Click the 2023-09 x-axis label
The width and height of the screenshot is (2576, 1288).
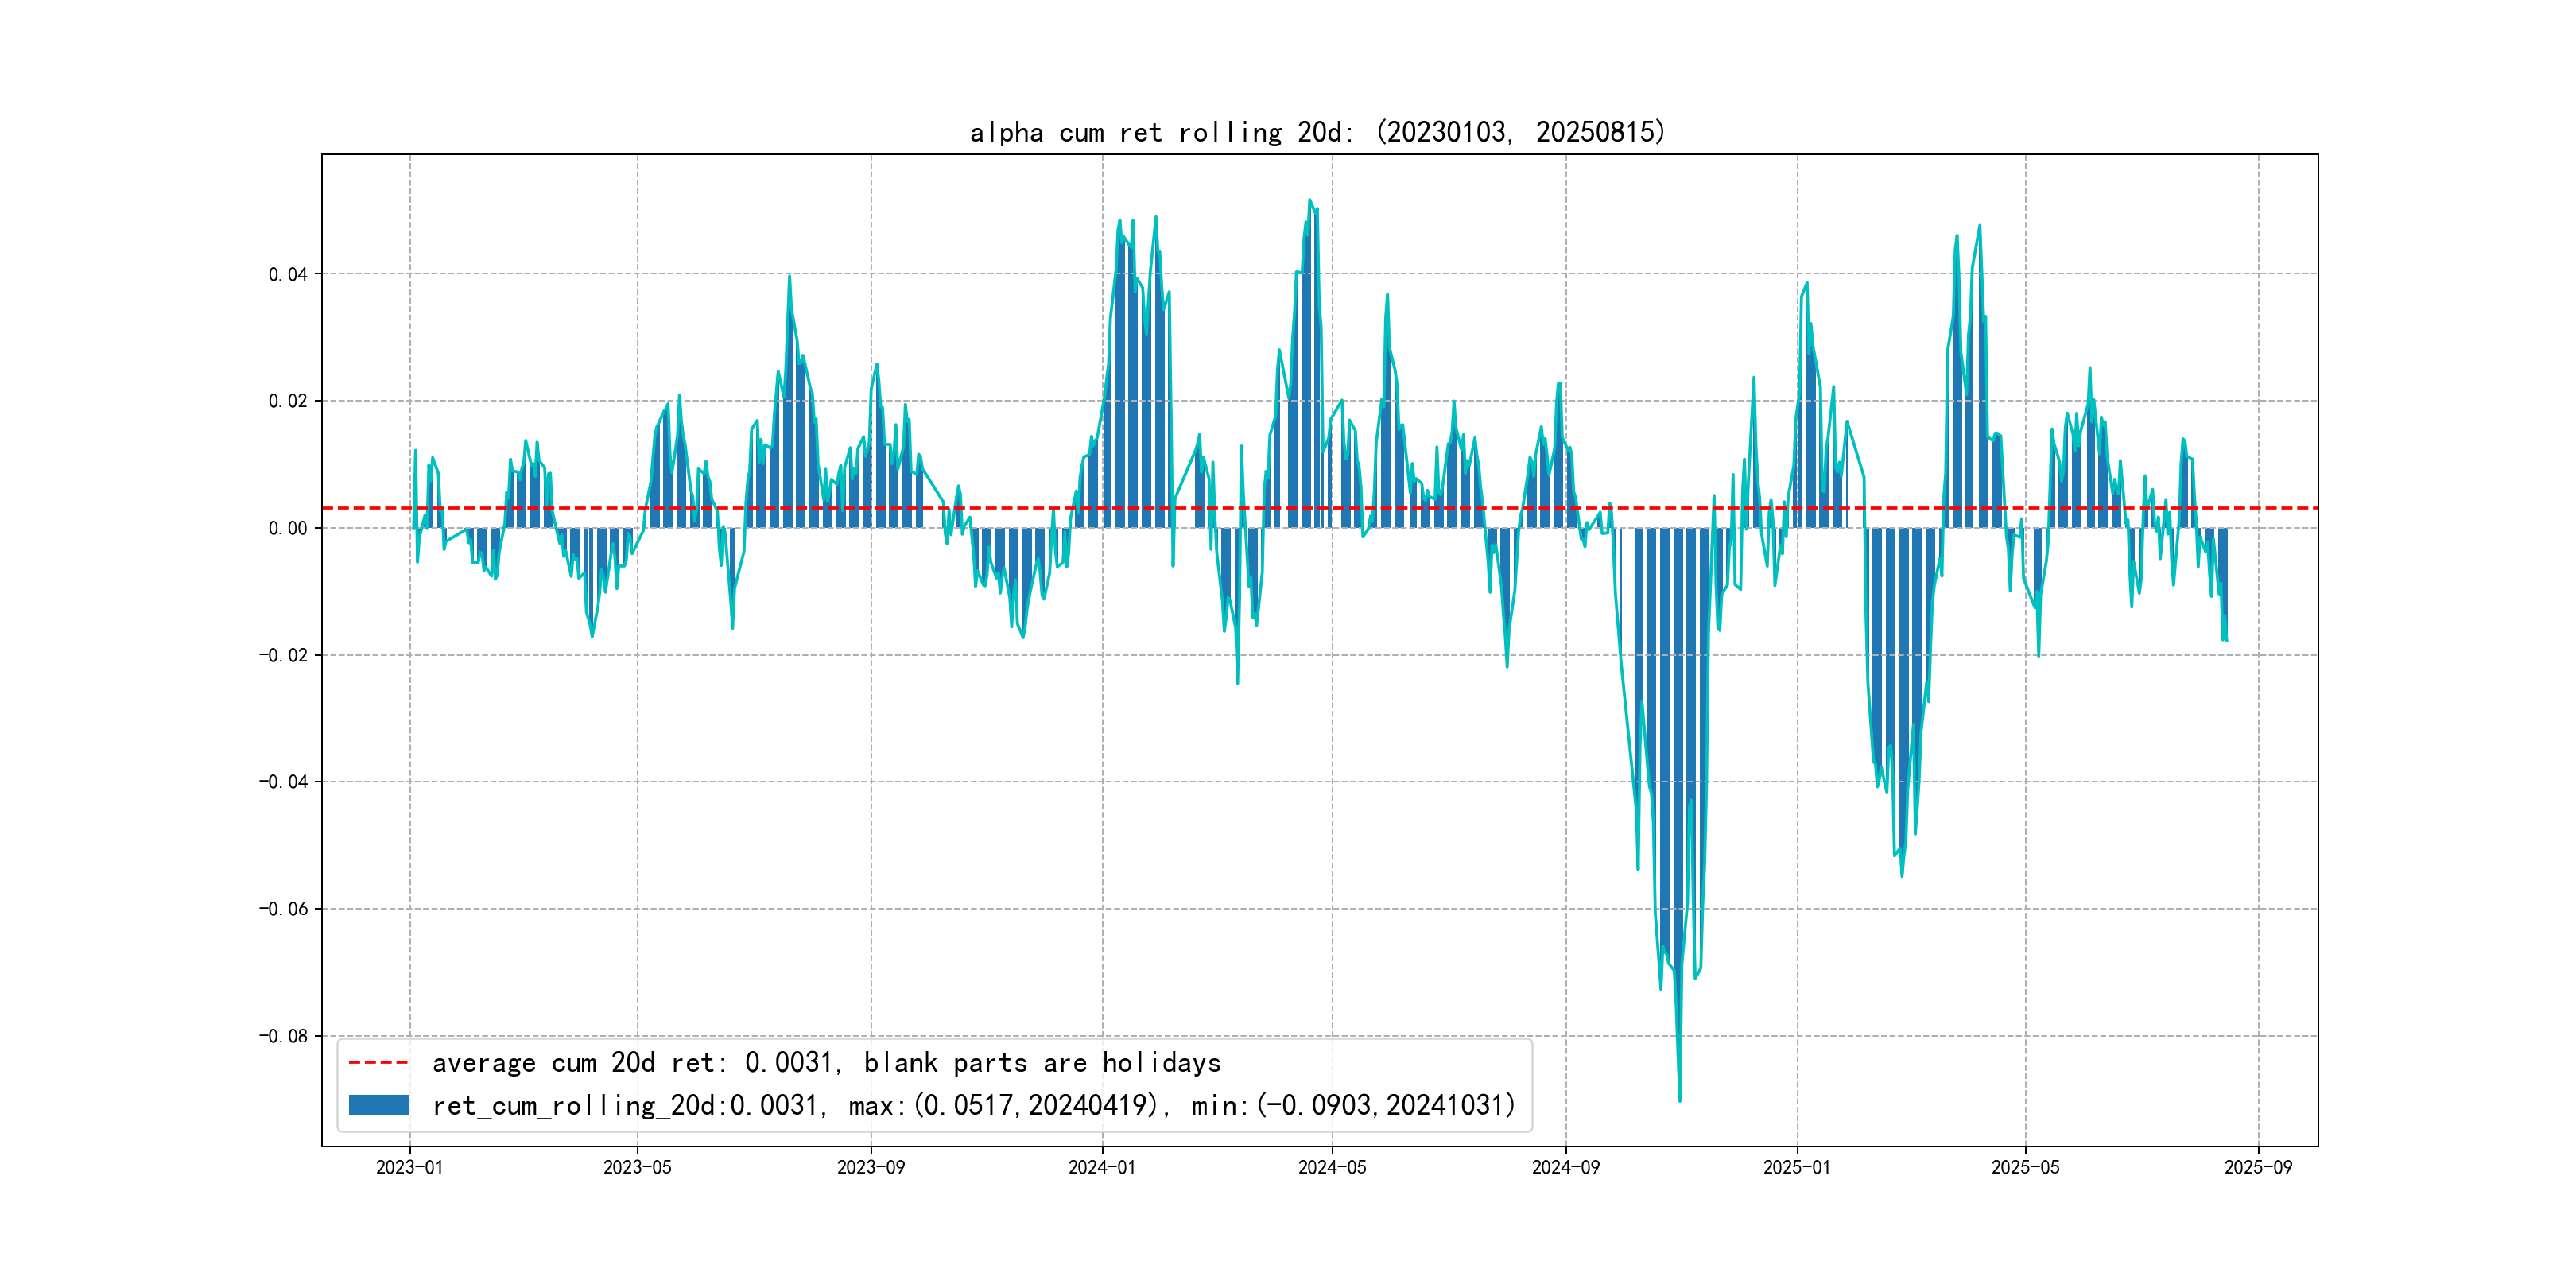[870, 1167]
